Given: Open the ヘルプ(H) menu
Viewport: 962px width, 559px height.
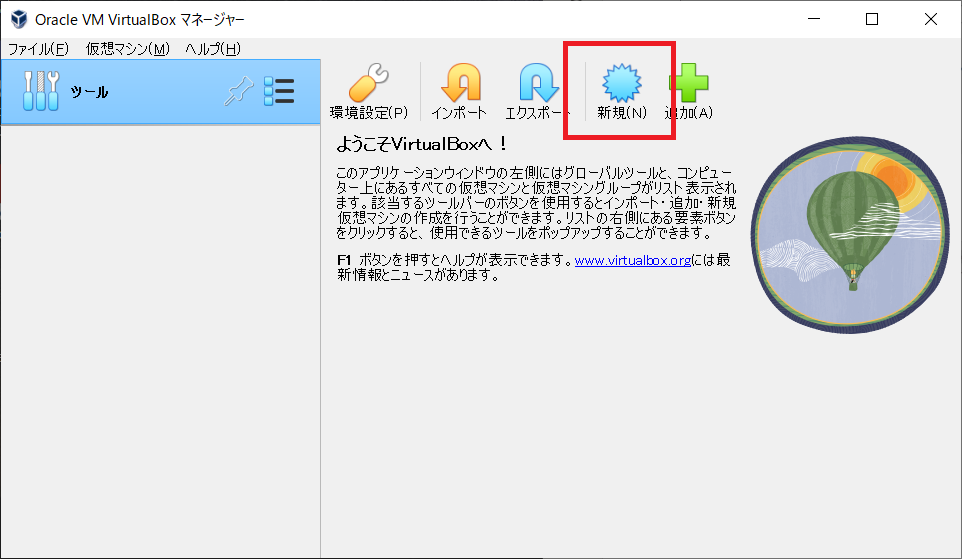Looking at the screenshot, I should pos(212,49).
